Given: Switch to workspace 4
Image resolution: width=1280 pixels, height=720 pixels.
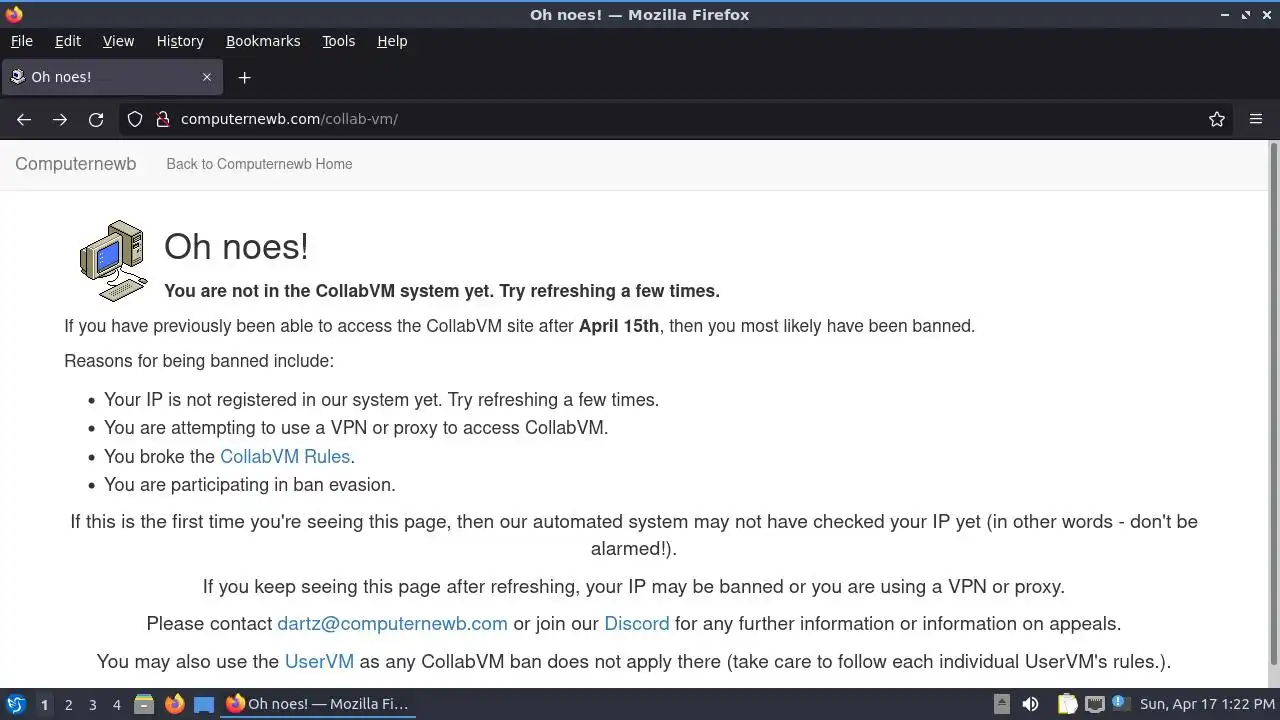Looking at the screenshot, I should pyautogui.click(x=116, y=705).
